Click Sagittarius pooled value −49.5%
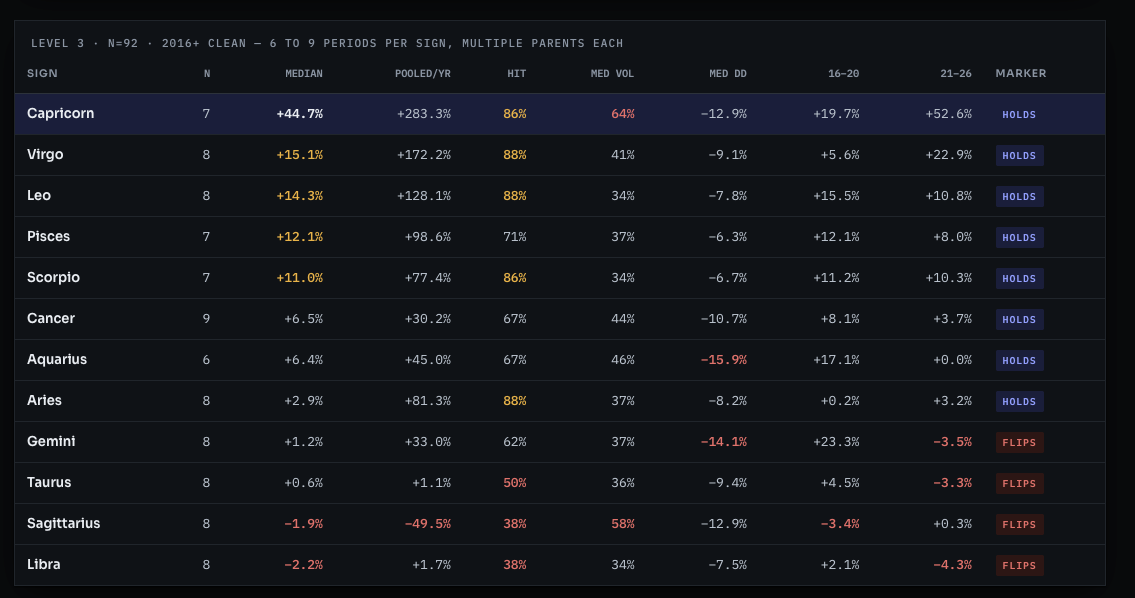The width and height of the screenshot is (1135, 598). (x=427, y=523)
